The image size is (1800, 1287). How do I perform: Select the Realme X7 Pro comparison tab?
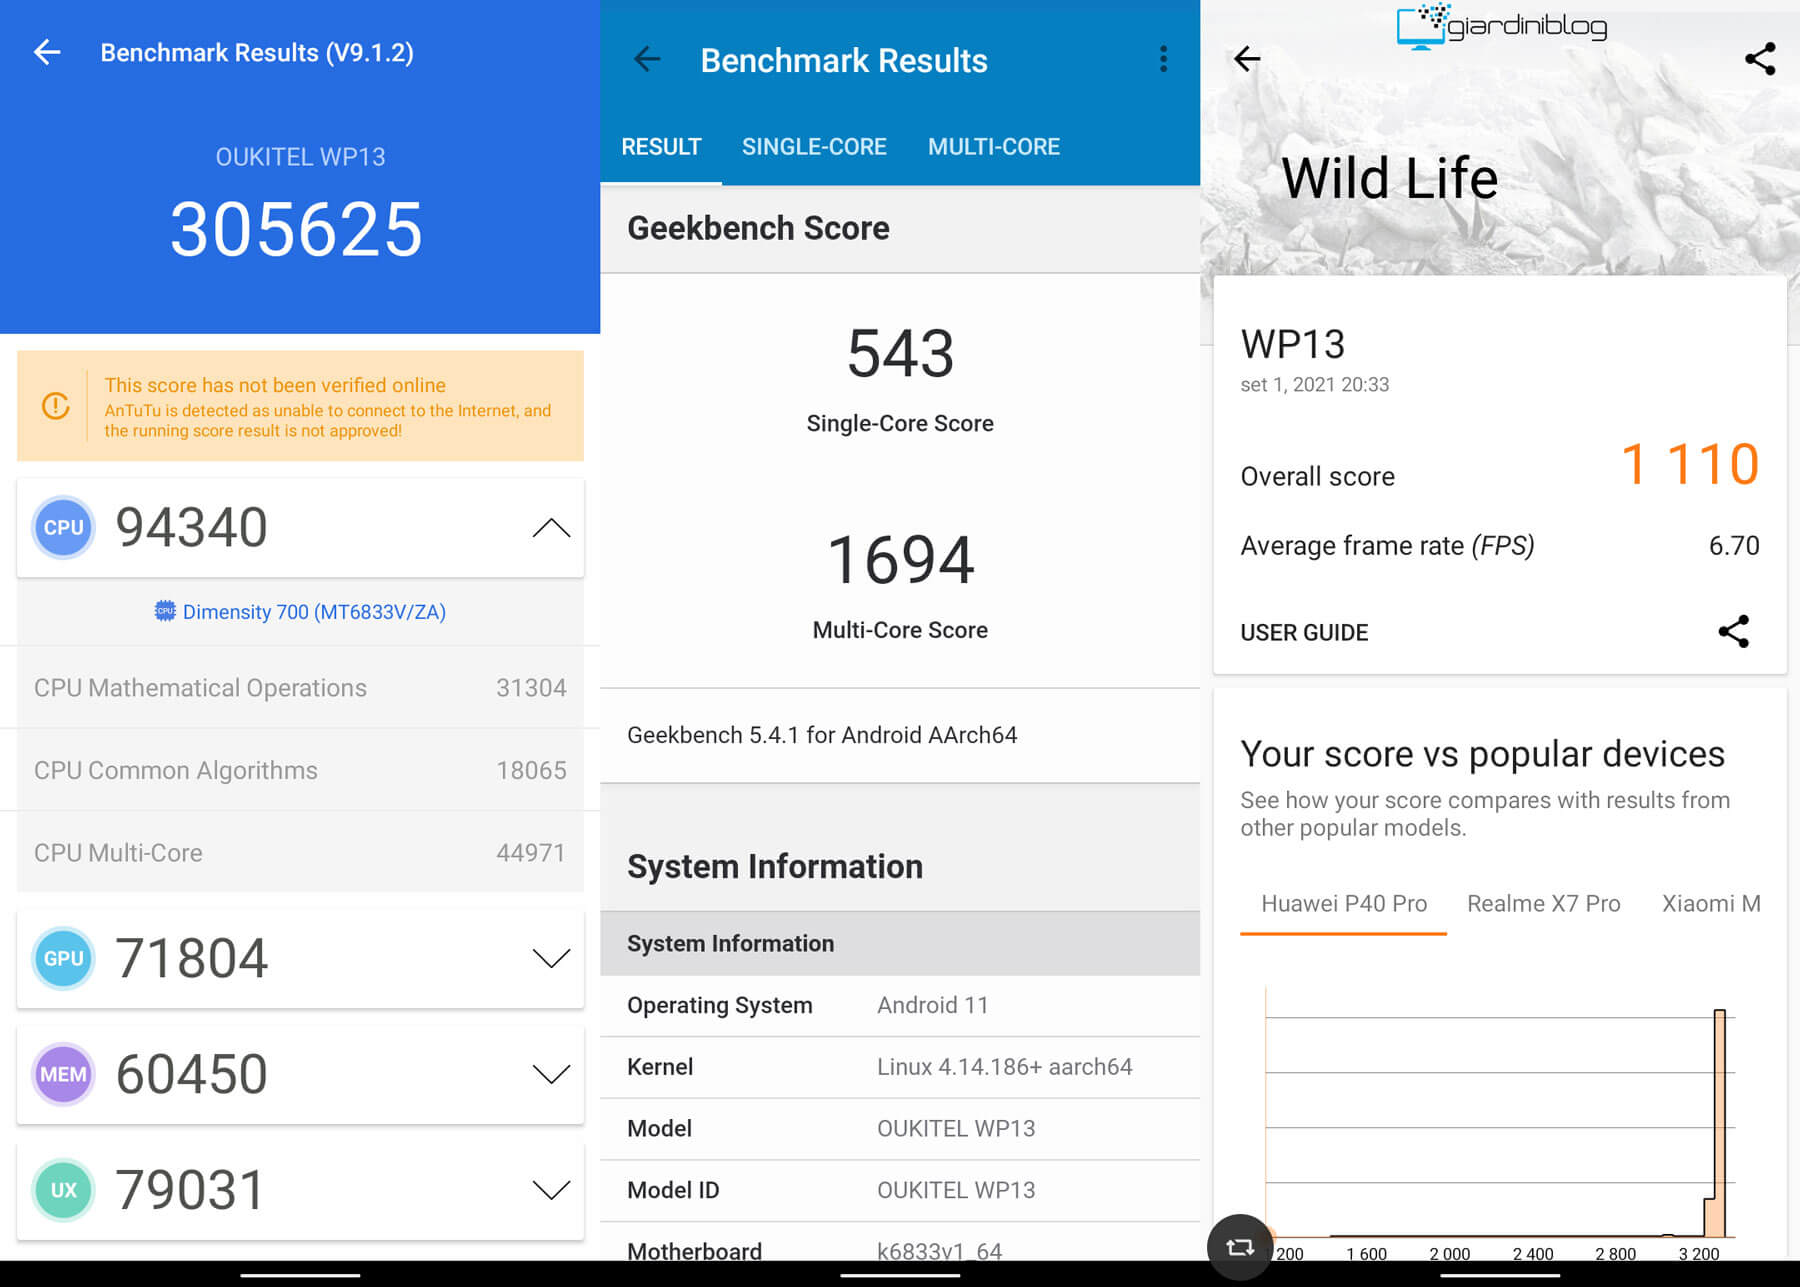[1543, 904]
